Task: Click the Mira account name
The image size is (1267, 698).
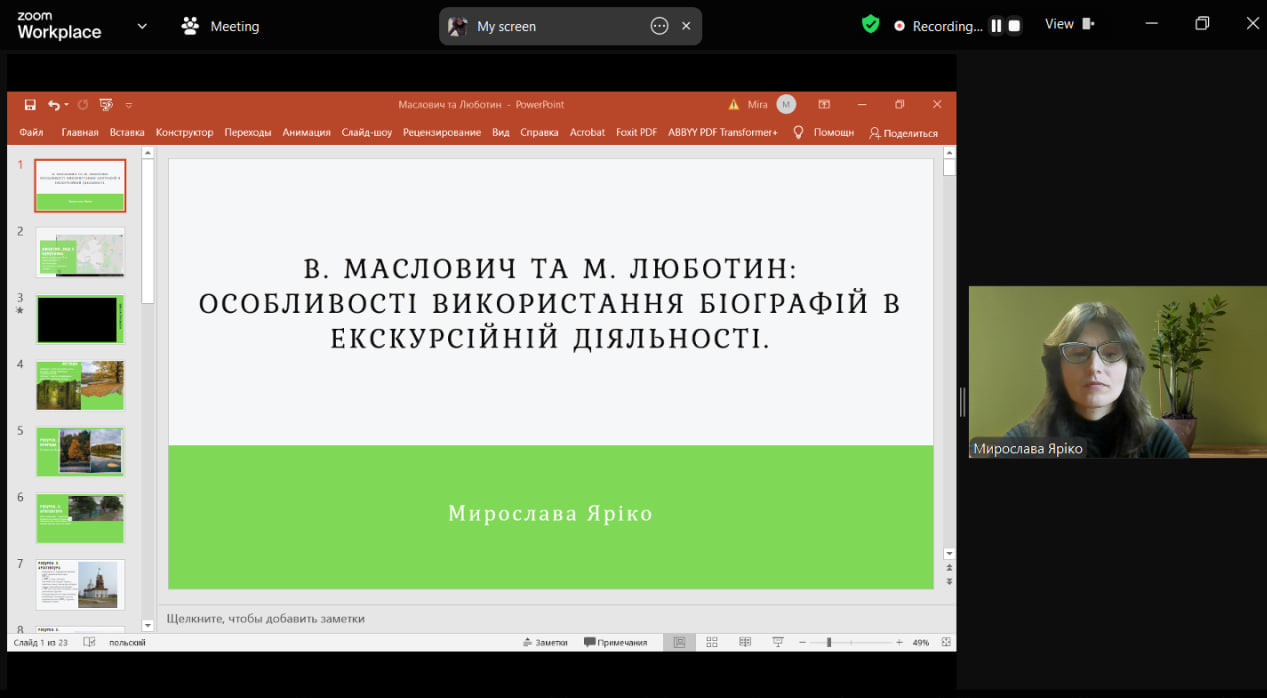Action: coord(758,104)
